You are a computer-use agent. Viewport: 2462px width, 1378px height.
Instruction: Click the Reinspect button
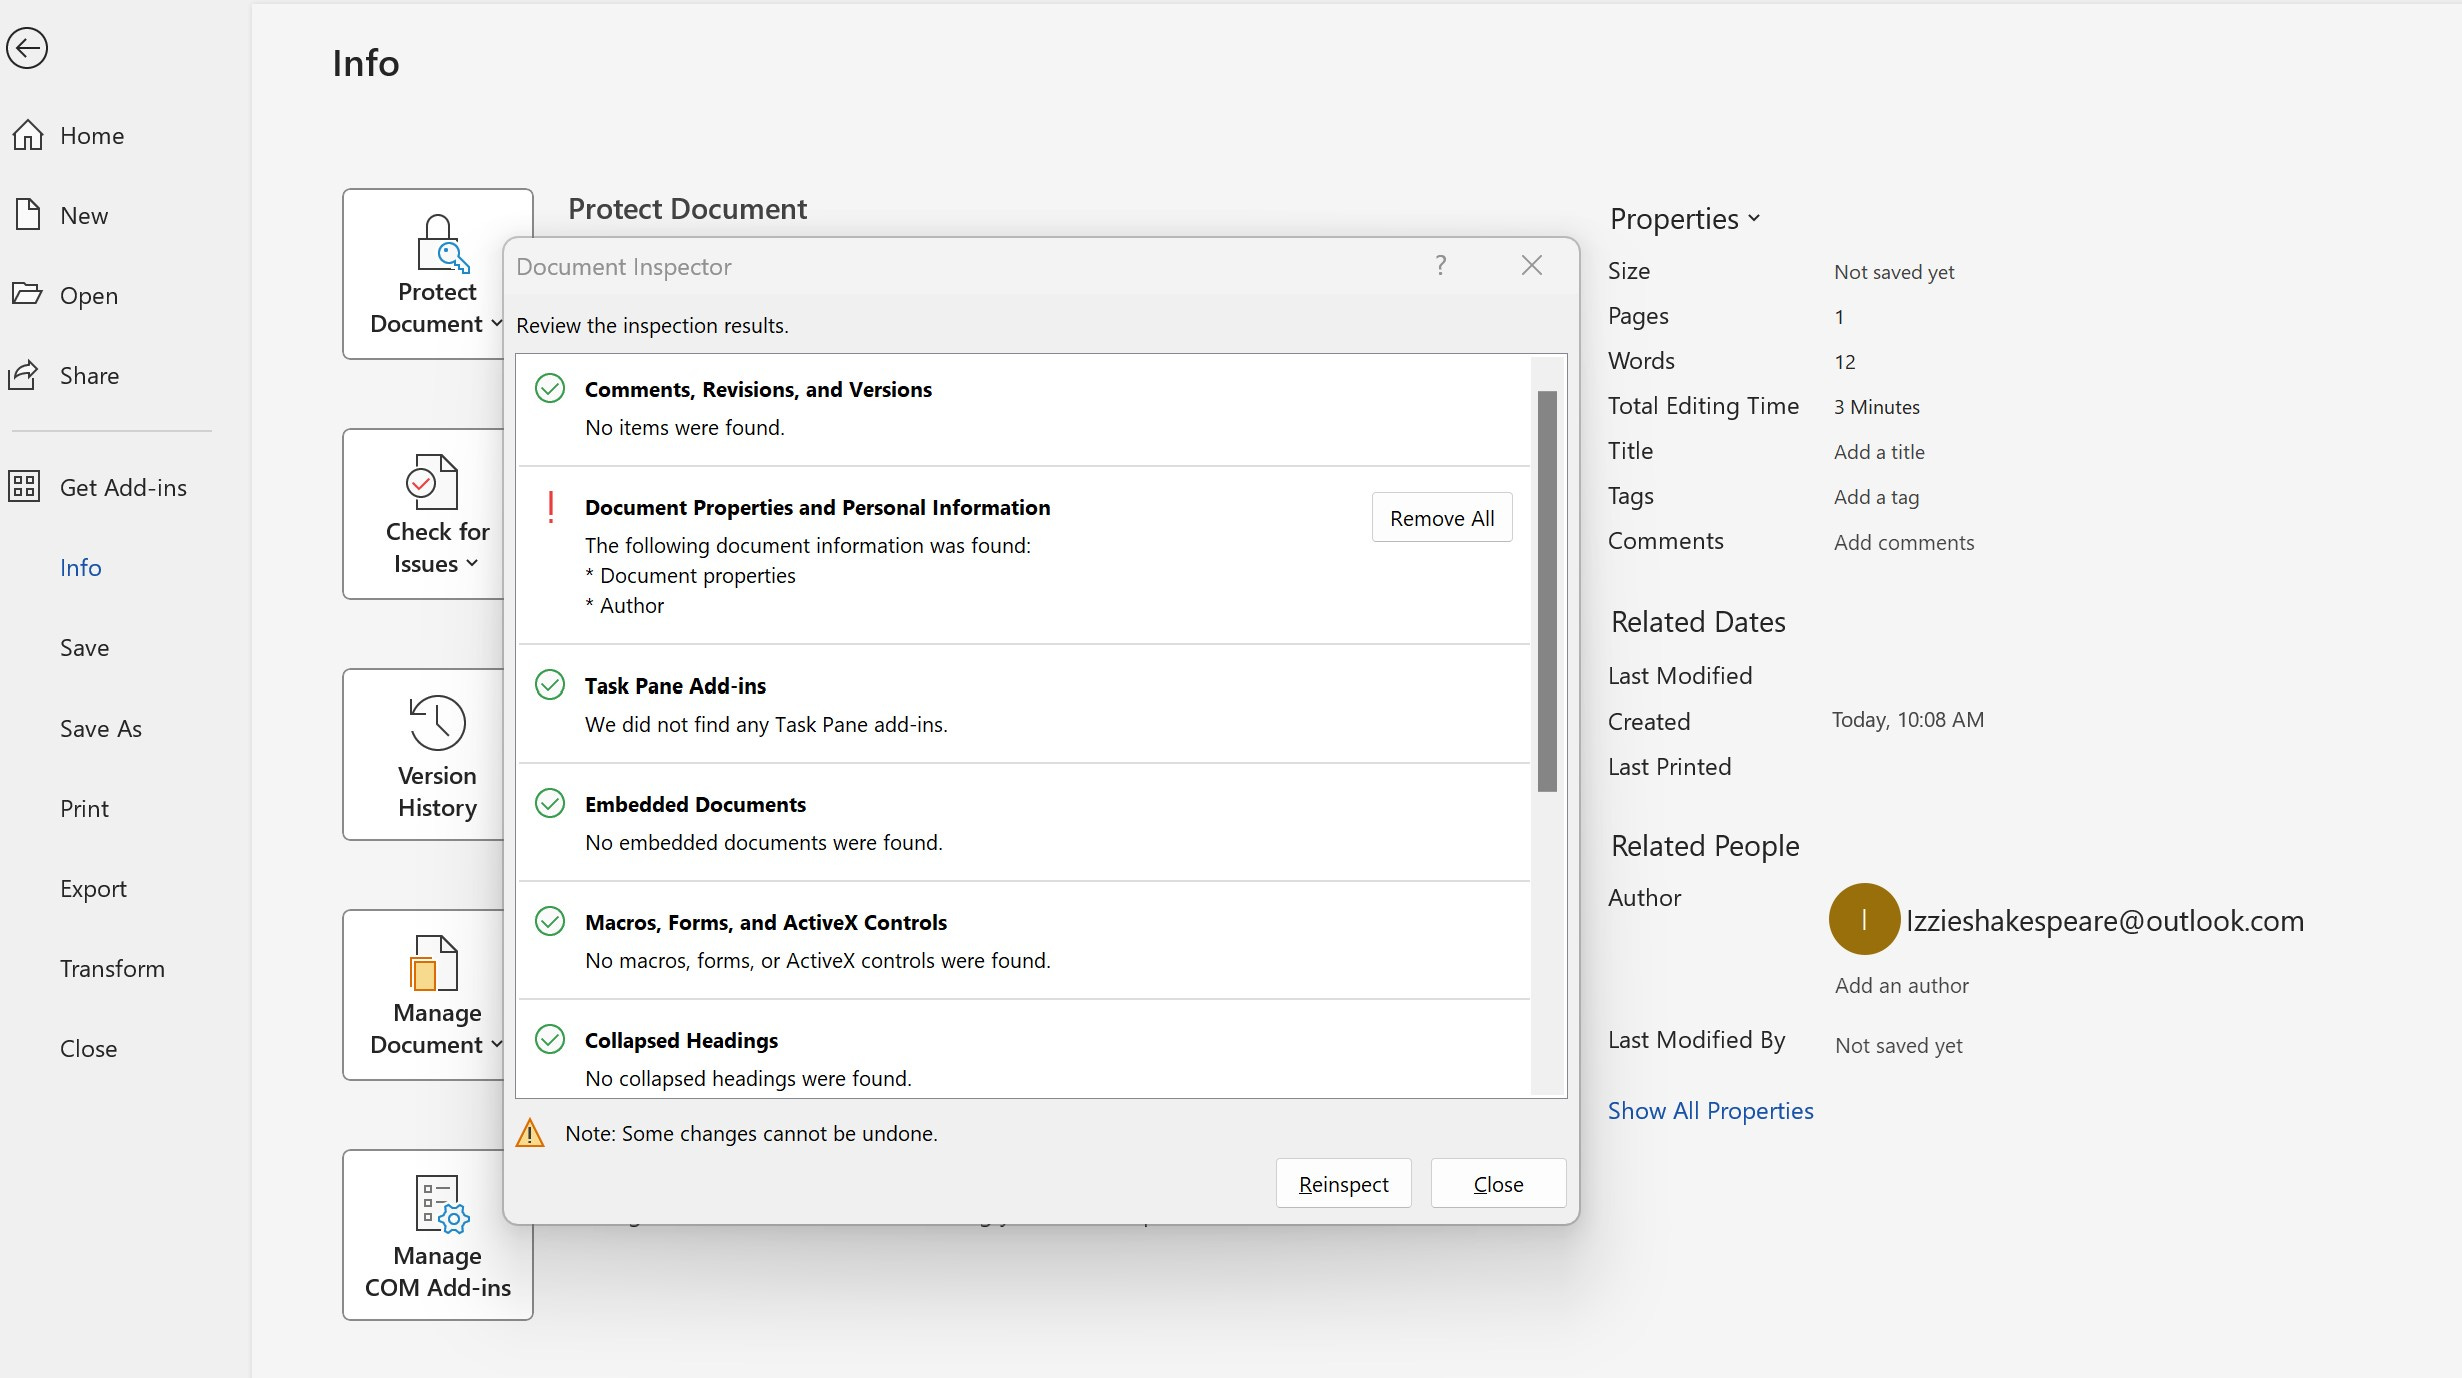click(x=1343, y=1184)
